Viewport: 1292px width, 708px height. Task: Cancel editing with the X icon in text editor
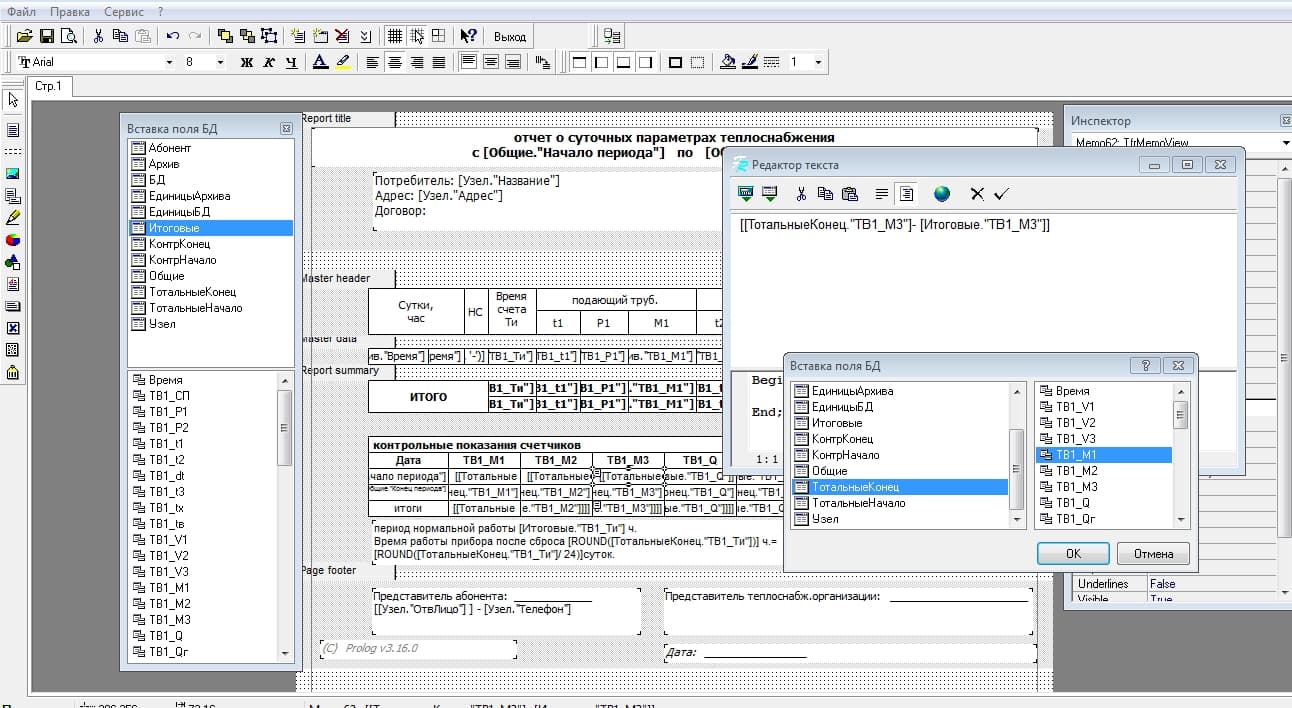pos(977,194)
